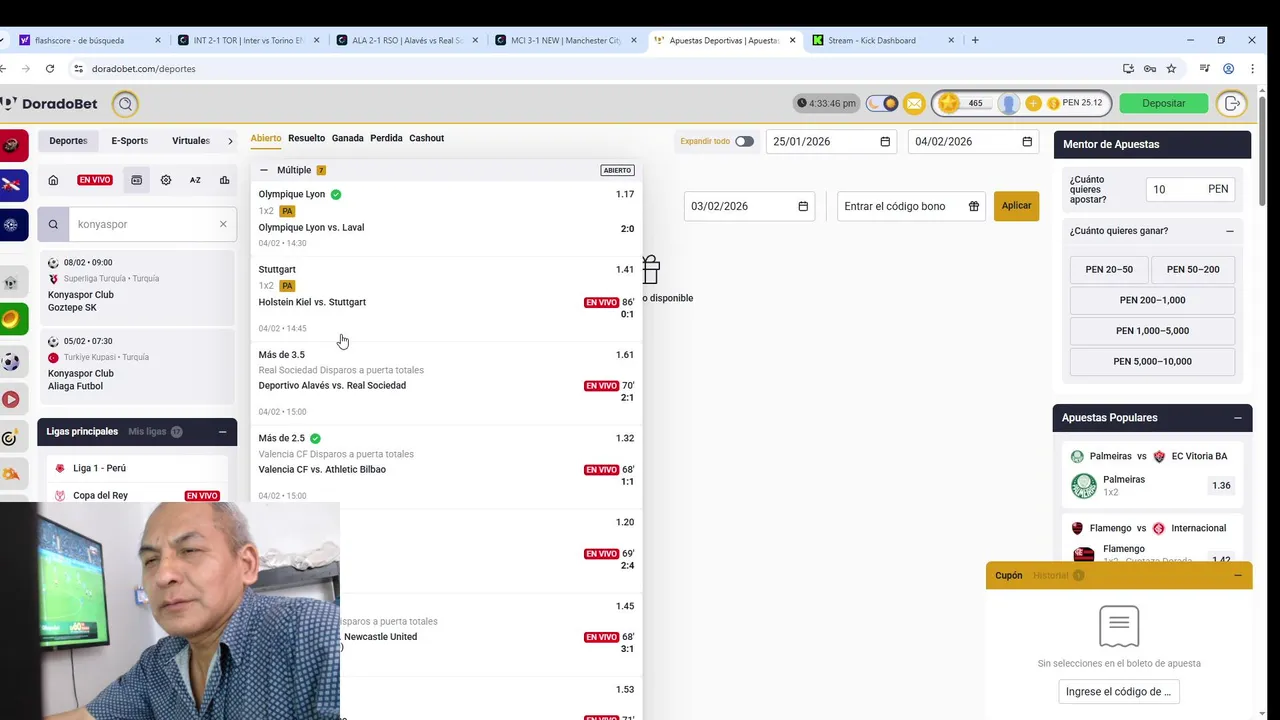The height and width of the screenshot is (720, 1280).
Task: Open Konyaspor Club vs Goztepe SK match
Action: coord(137,286)
